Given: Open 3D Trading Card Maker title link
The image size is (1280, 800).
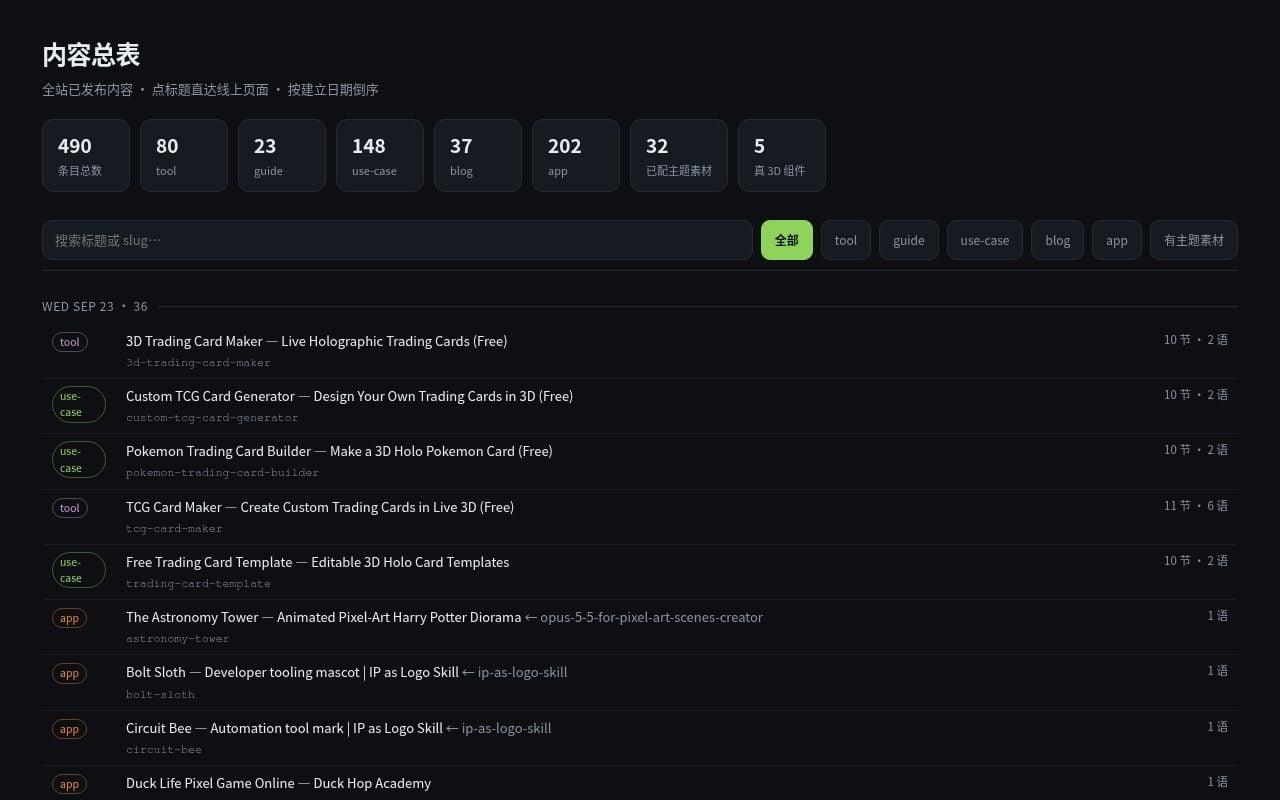Looking at the screenshot, I should click(x=316, y=341).
